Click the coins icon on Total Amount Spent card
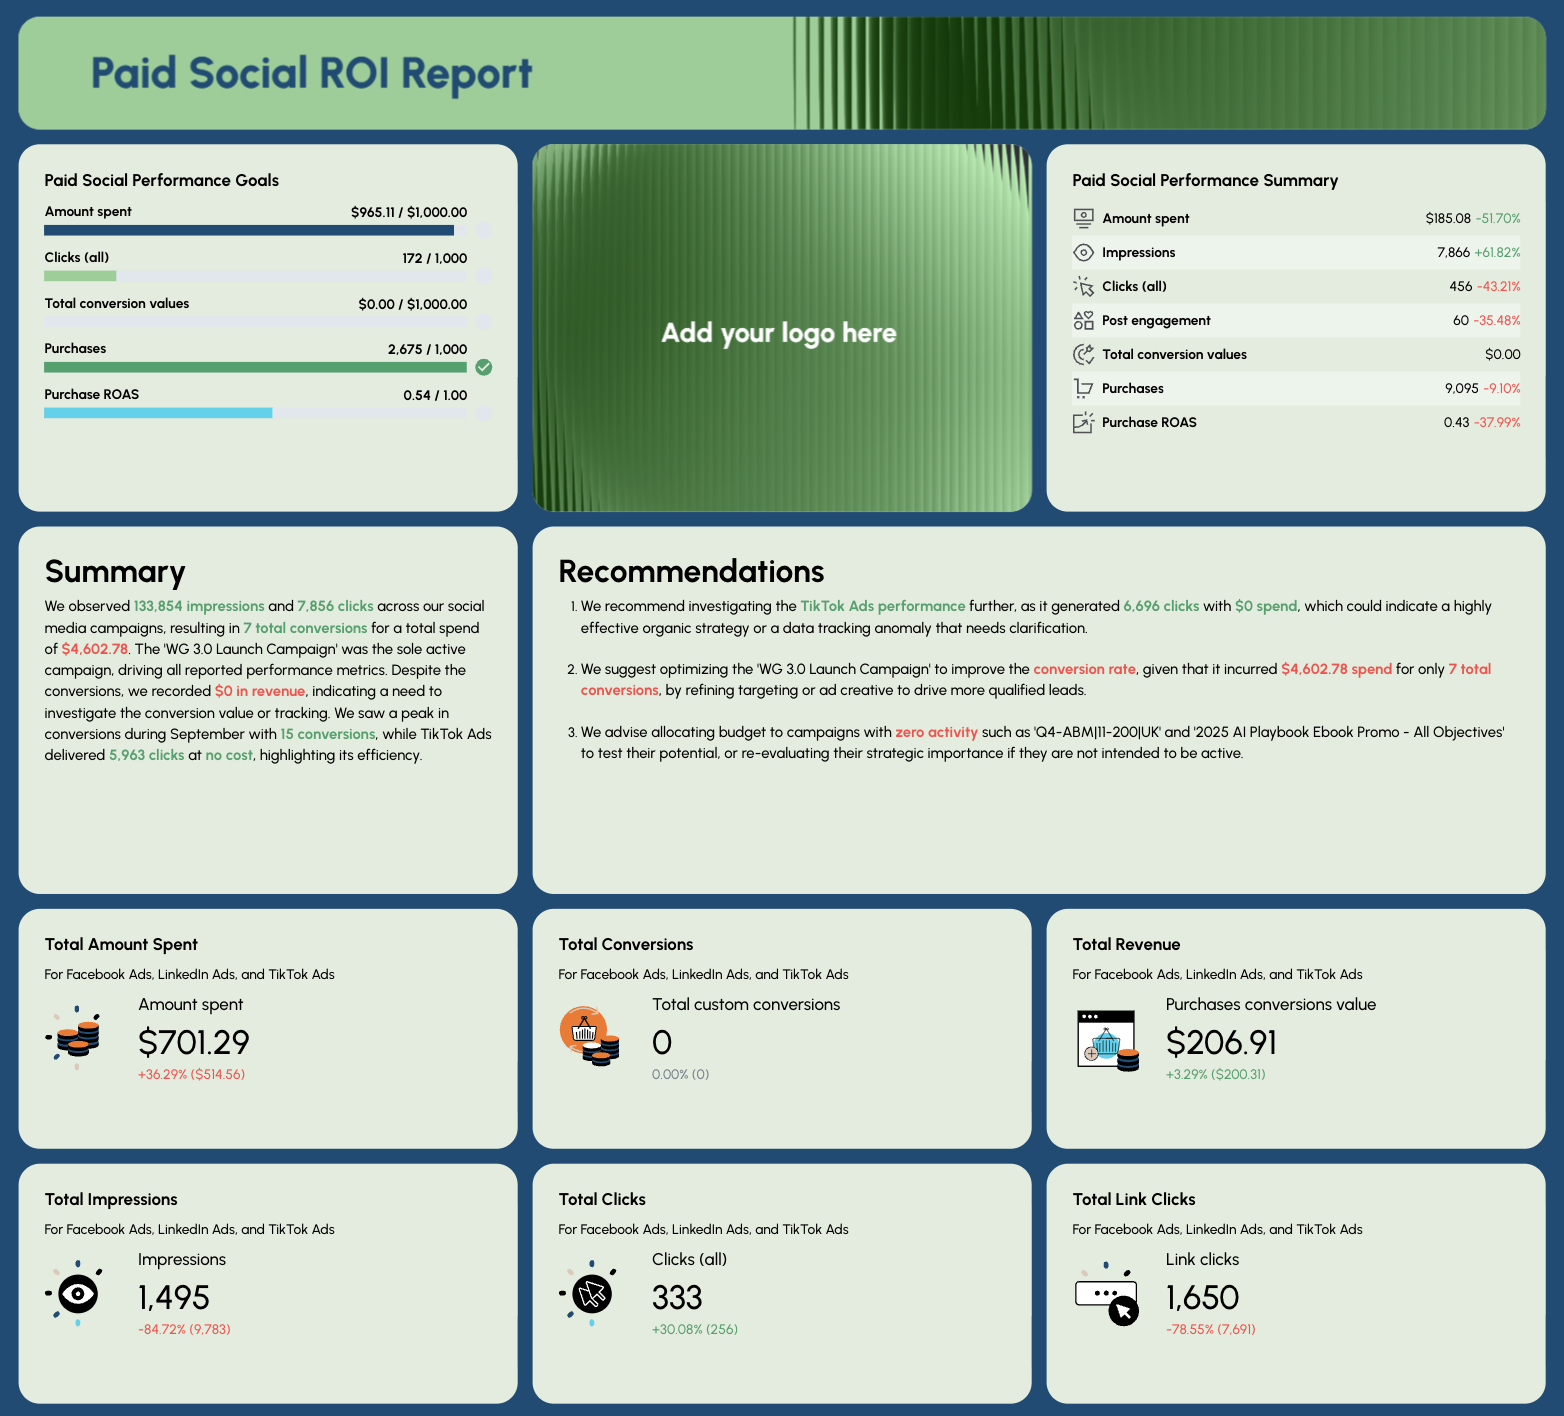The width and height of the screenshot is (1564, 1416). coord(77,1038)
